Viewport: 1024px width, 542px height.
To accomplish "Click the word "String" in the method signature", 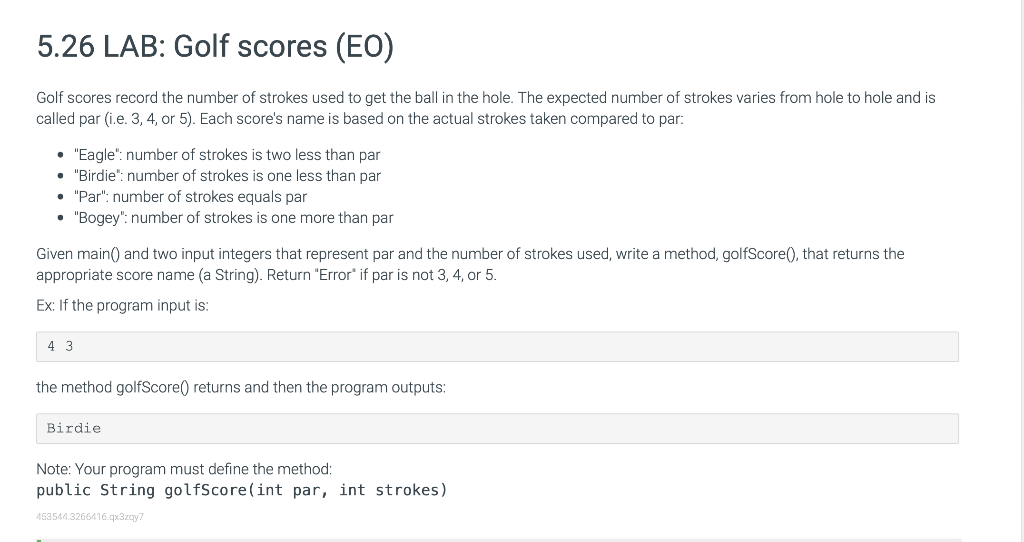I will click(127, 490).
